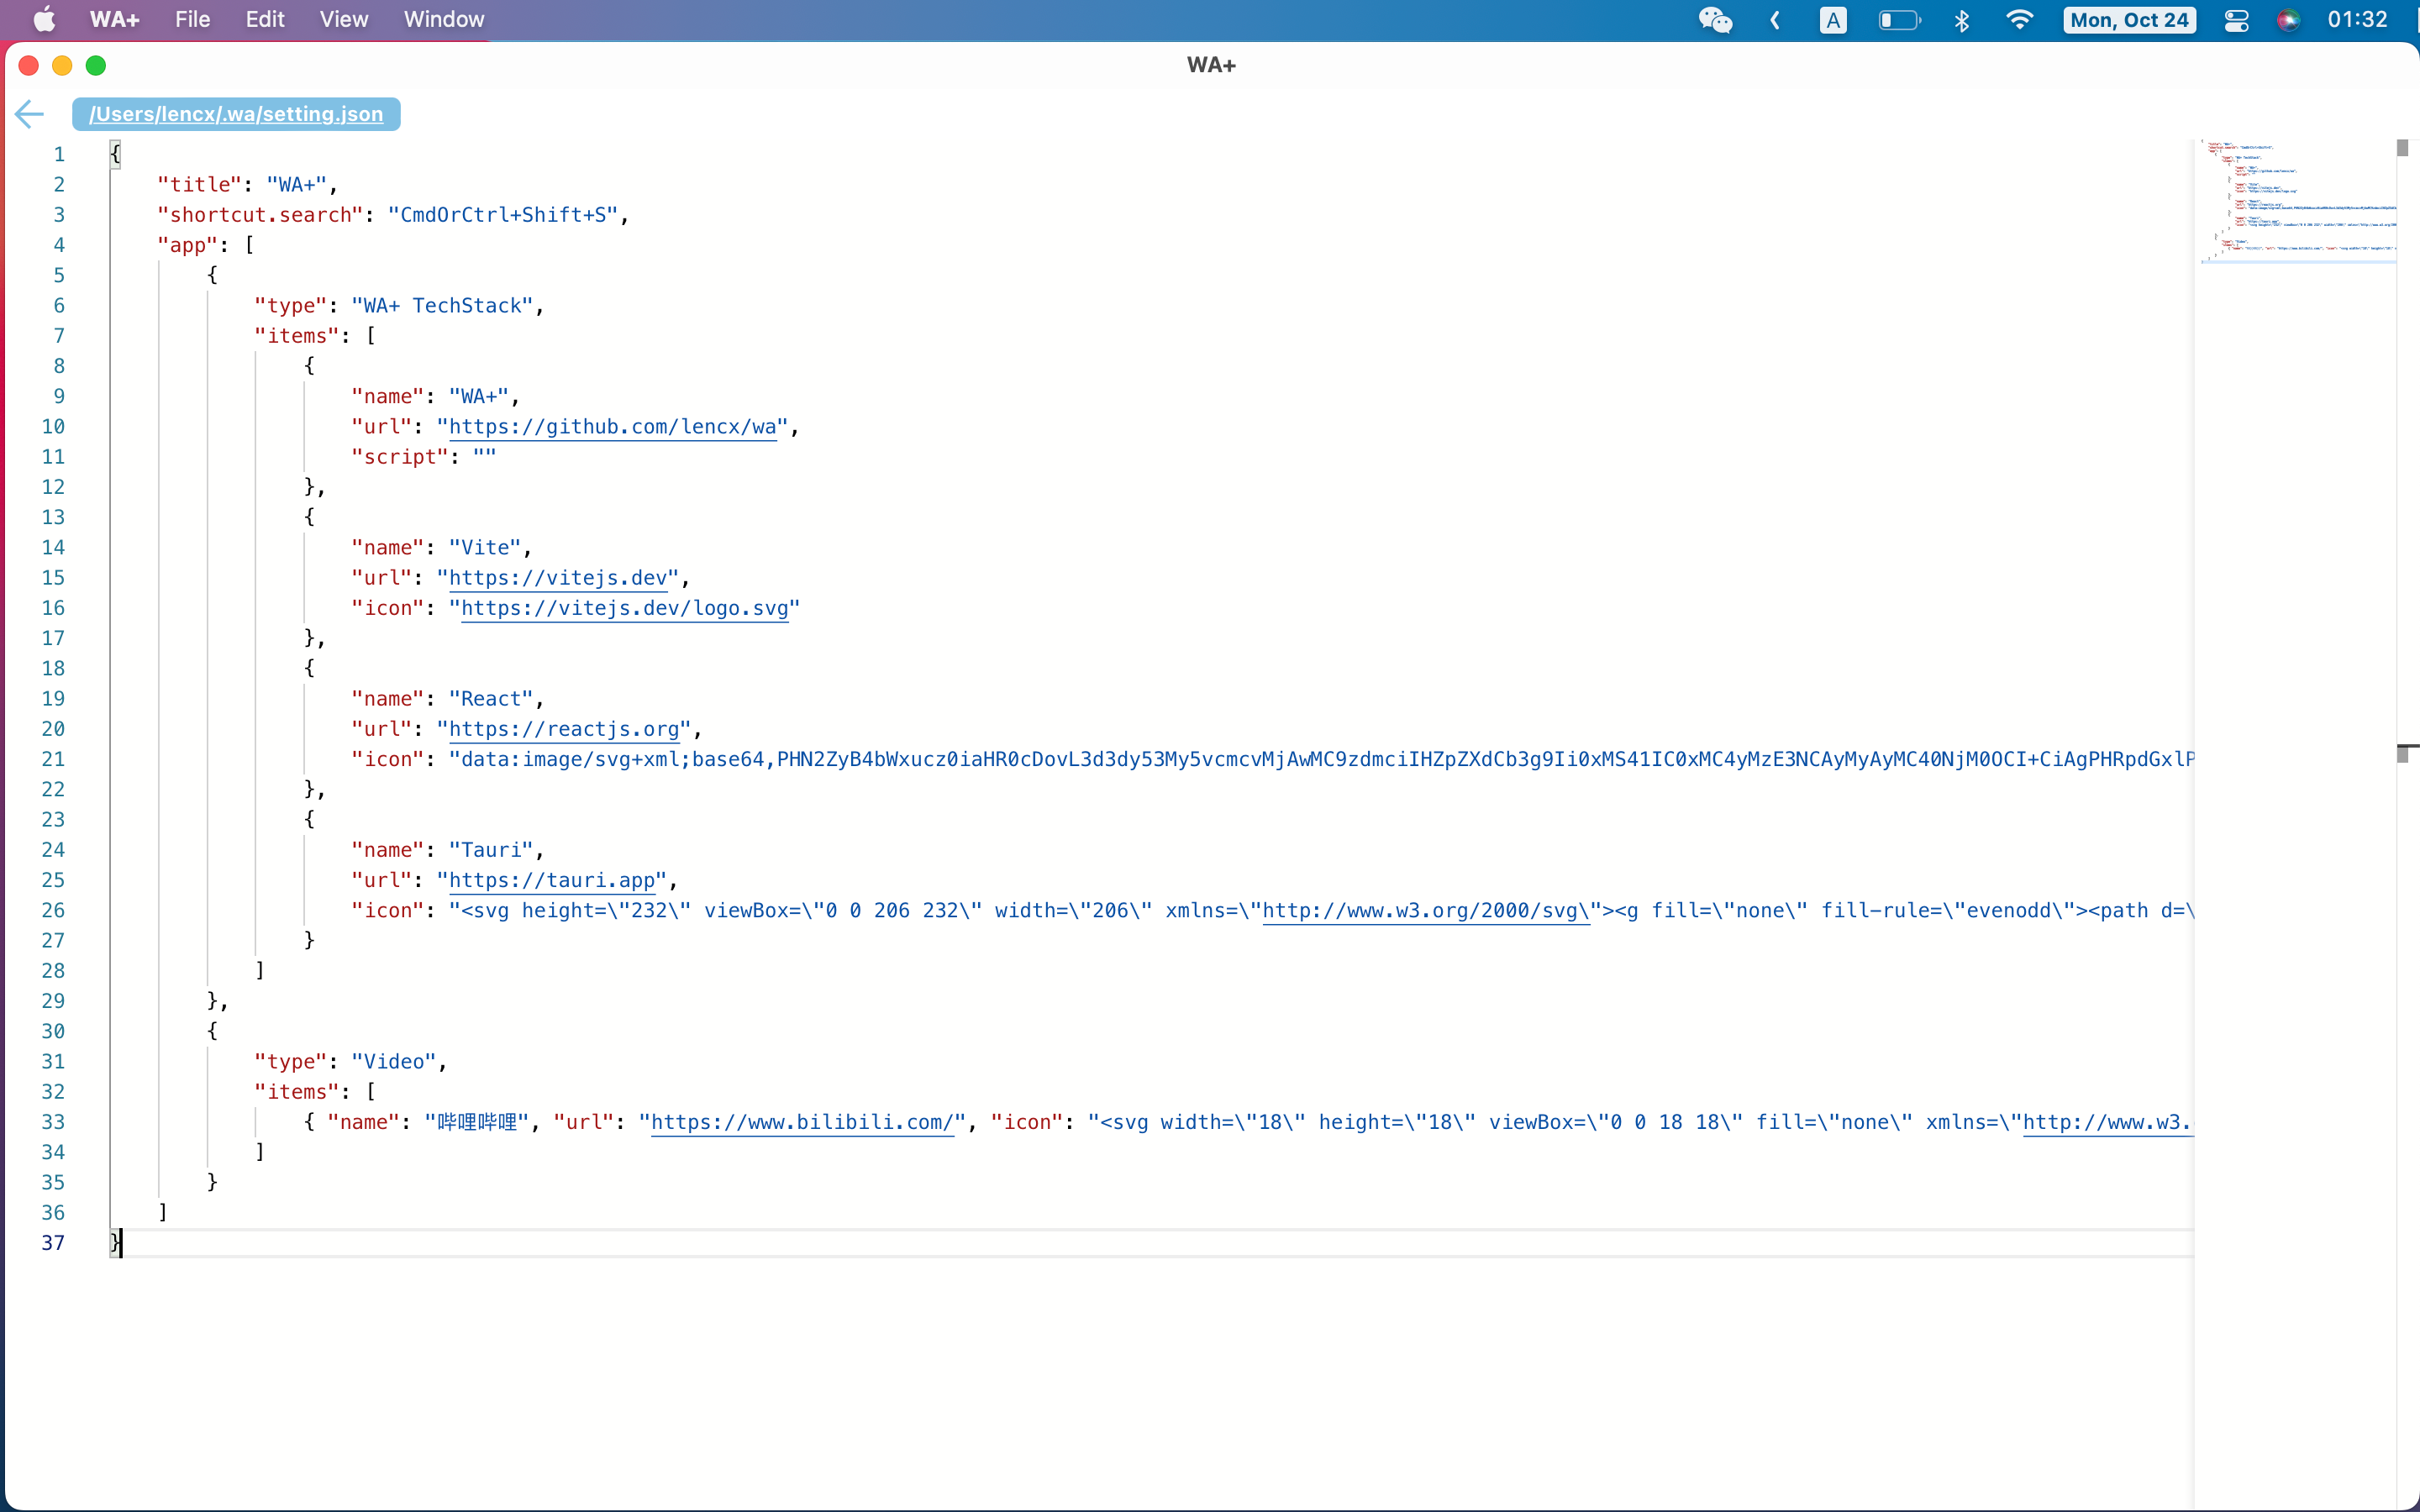2420x1512 pixels.
Task: Open Control Center icon
Action: coord(2236,20)
